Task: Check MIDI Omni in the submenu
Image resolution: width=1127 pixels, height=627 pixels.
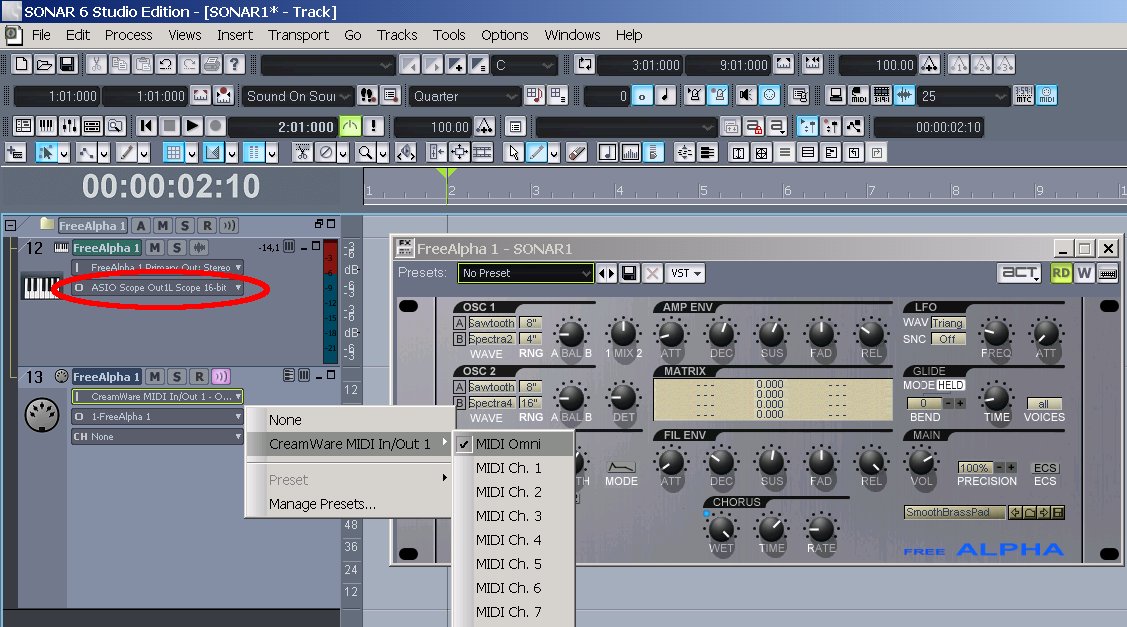Action: coord(513,444)
